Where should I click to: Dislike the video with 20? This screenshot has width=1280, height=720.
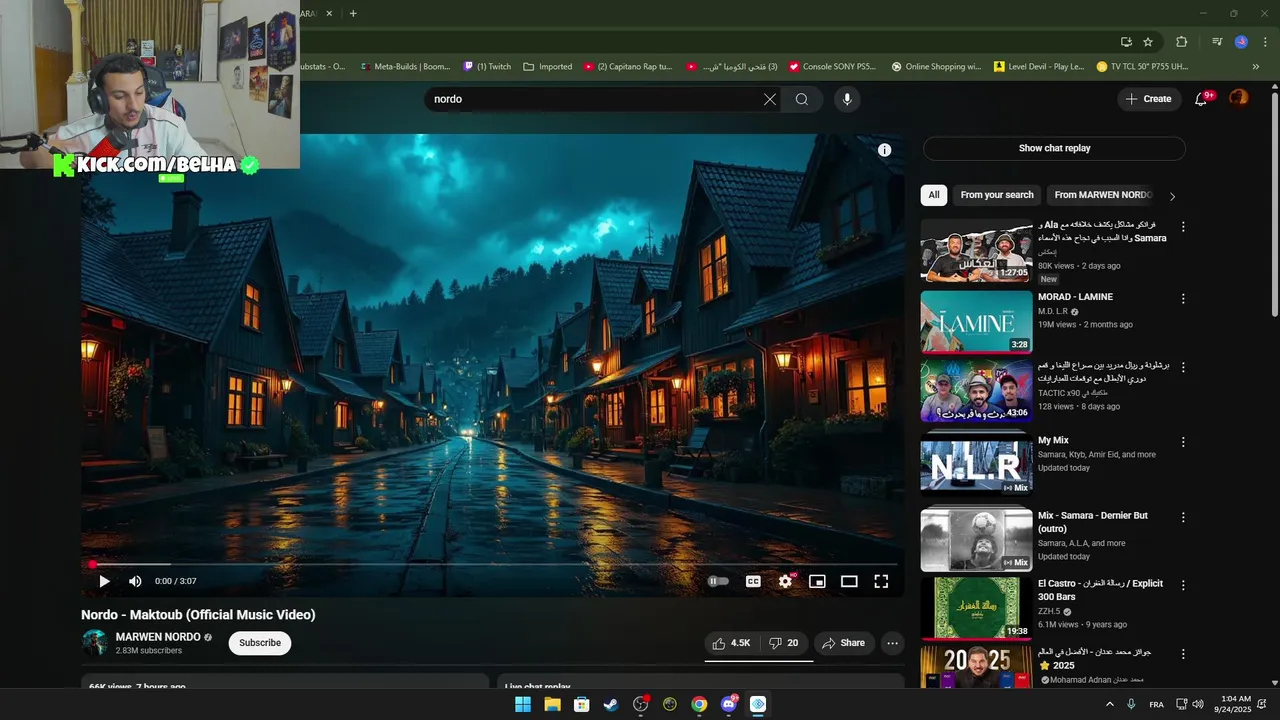point(783,643)
